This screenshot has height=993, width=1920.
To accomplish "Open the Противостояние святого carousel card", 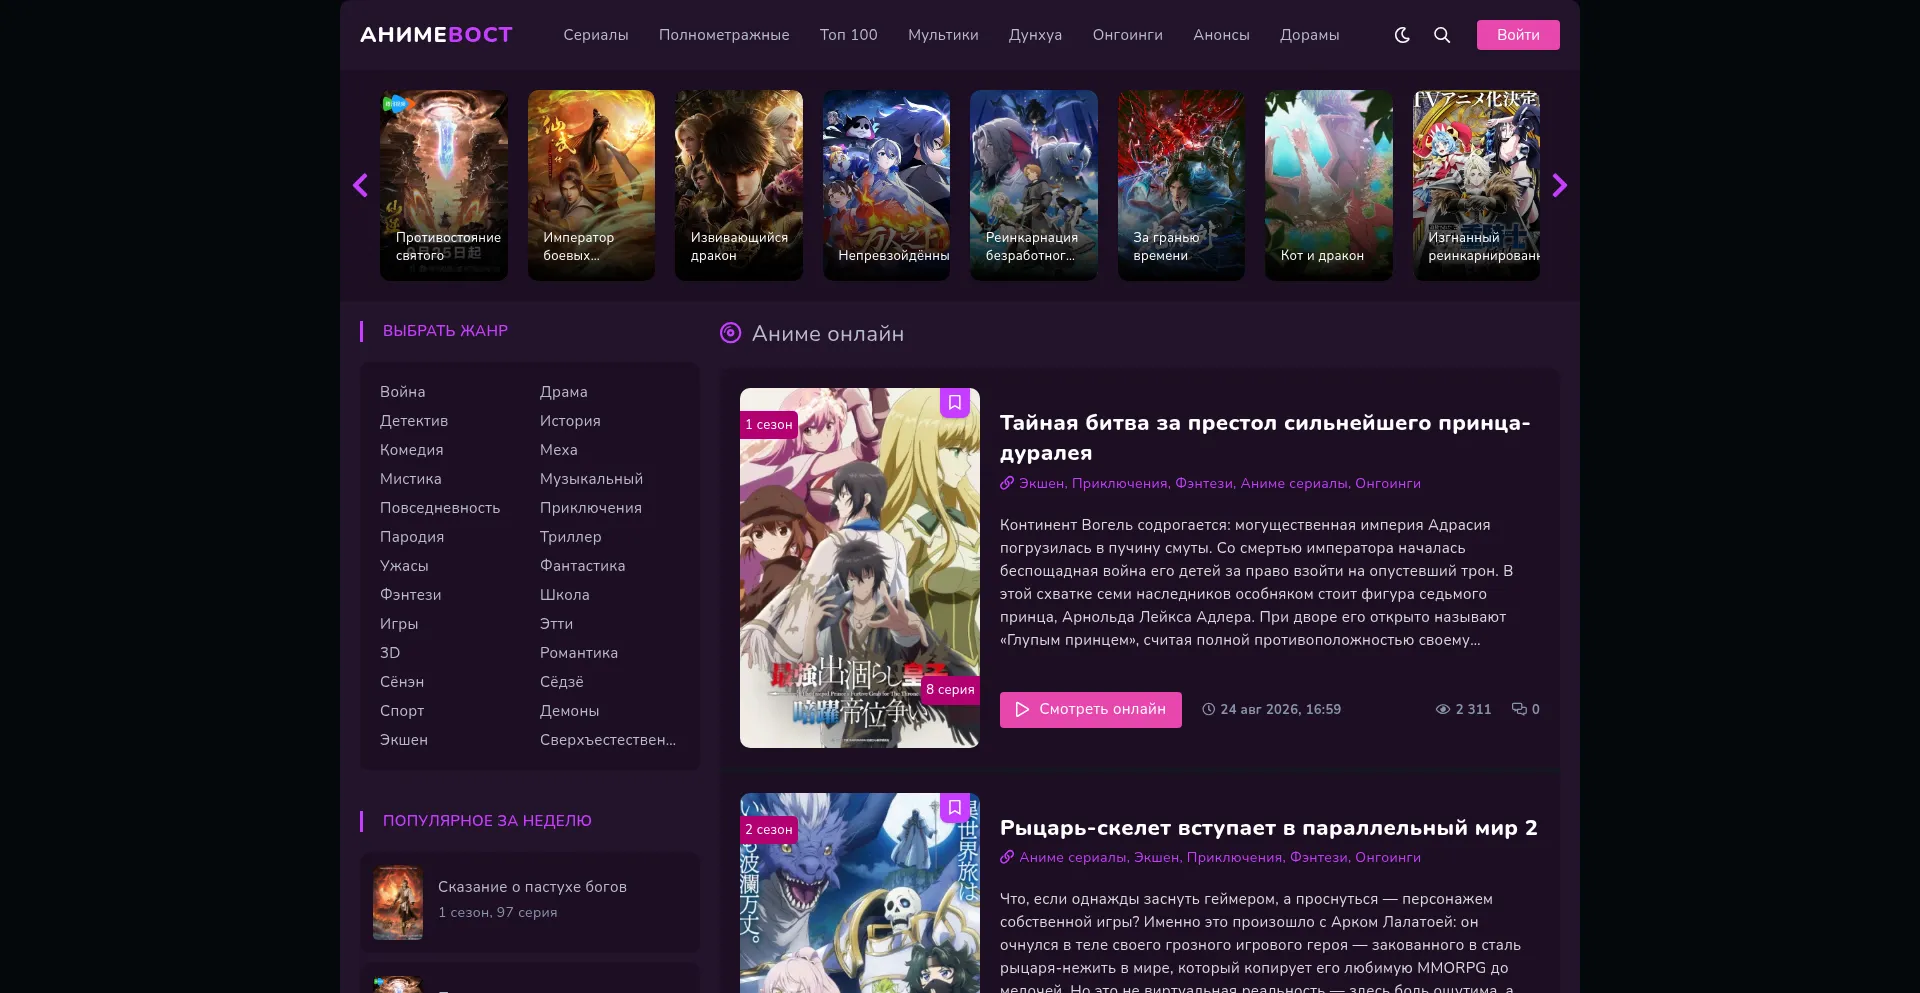I will tap(444, 185).
